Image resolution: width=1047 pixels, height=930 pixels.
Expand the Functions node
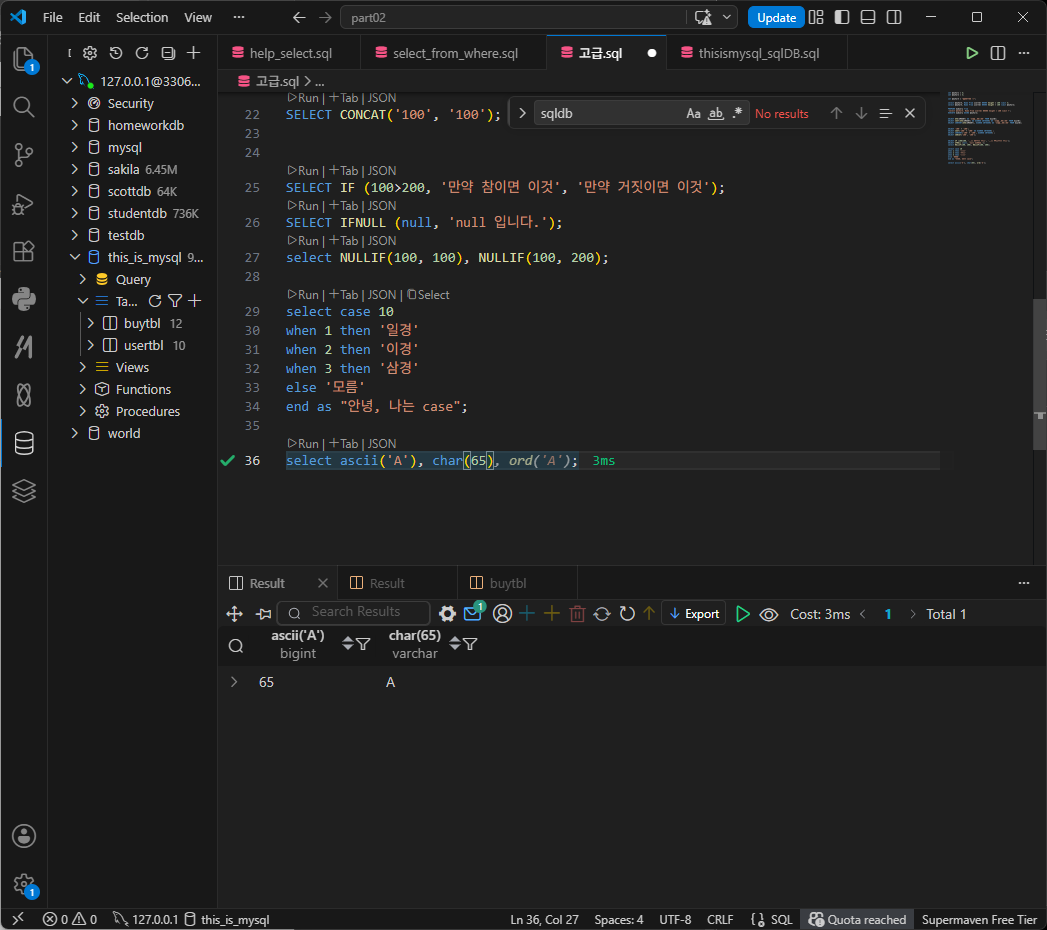click(83, 390)
